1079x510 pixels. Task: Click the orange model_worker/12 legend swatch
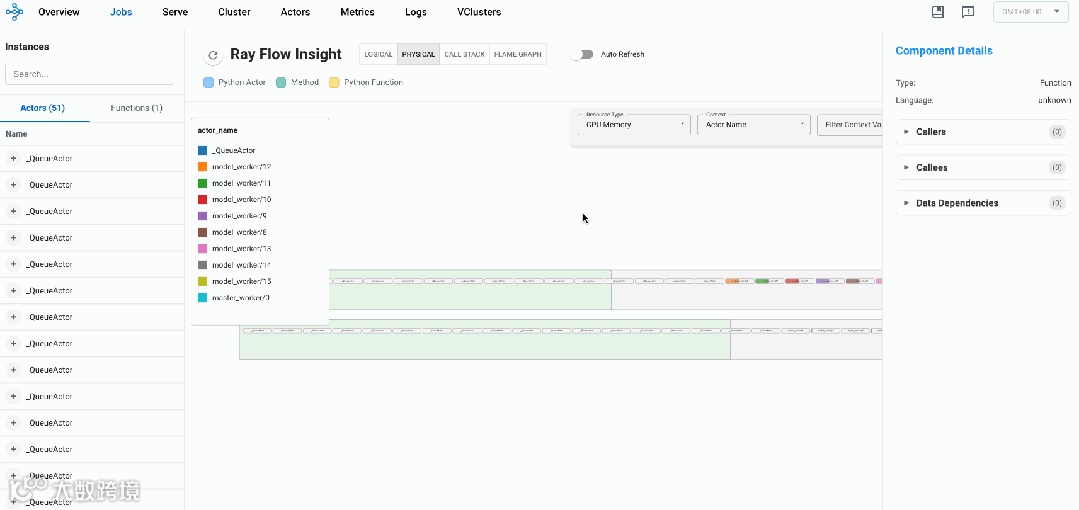pos(202,167)
